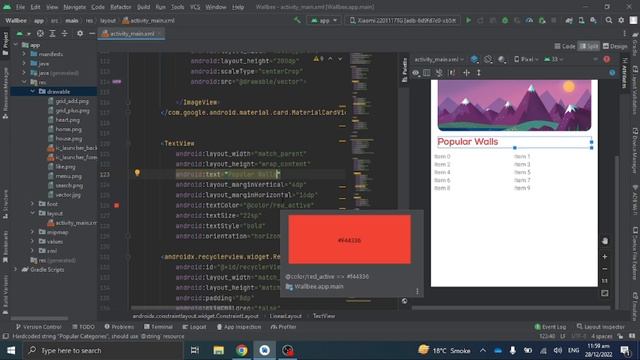Open the VCS menu

pyautogui.click(x=195, y=7)
